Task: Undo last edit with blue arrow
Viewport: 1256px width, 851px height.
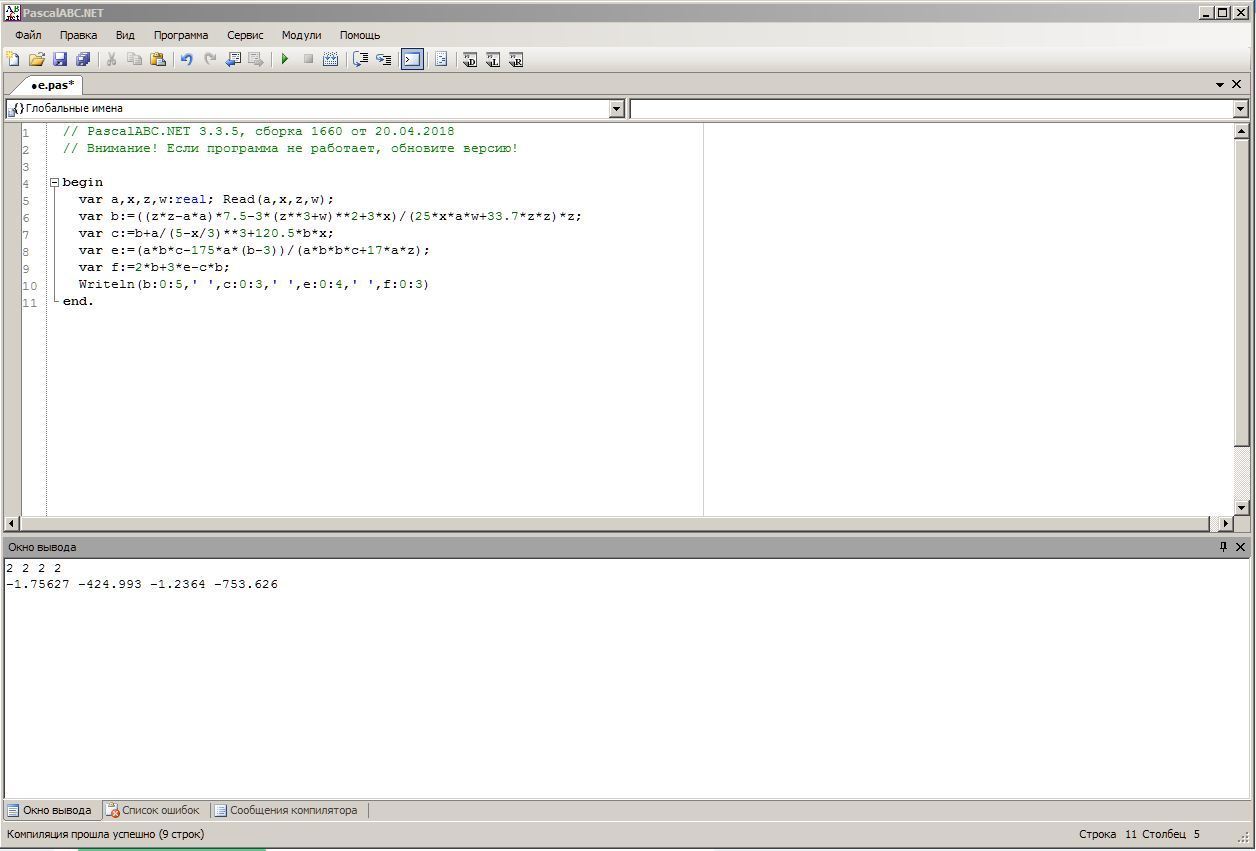Action: pyautogui.click(x=186, y=60)
